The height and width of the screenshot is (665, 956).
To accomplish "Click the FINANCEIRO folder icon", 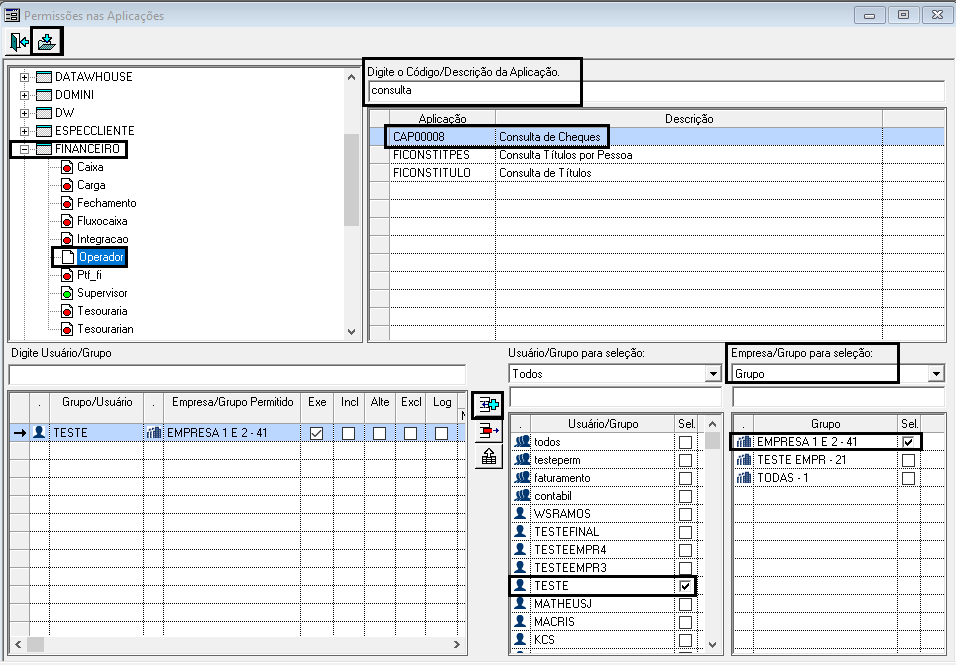I will [x=44, y=149].
